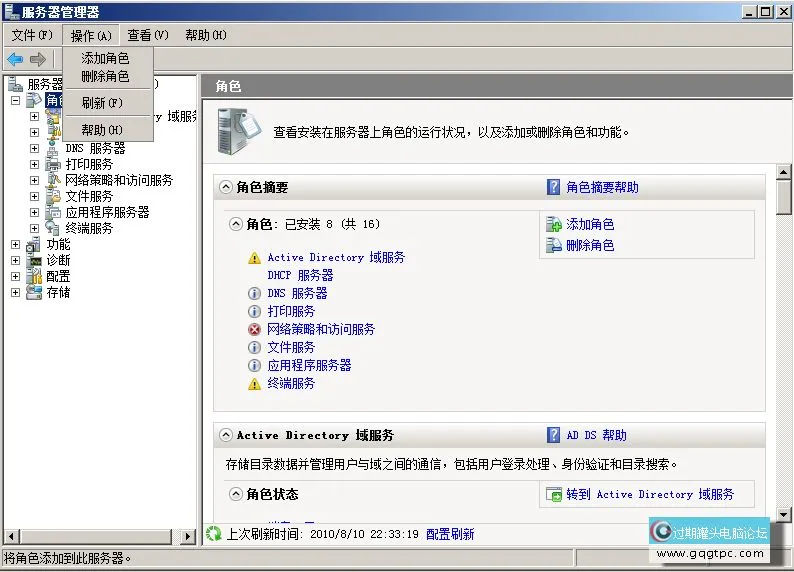Open the 角色摘要帮助 link

pyautogui.click(x=602, y=187)
